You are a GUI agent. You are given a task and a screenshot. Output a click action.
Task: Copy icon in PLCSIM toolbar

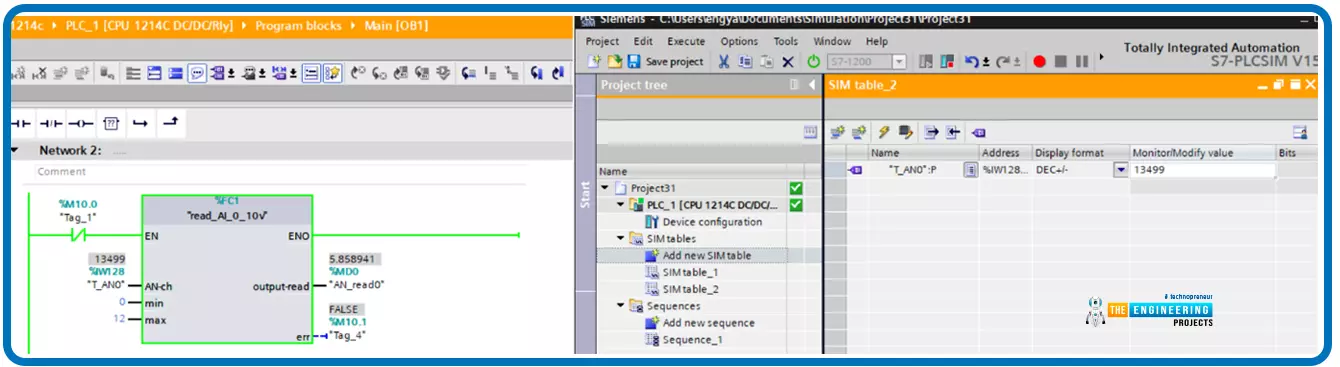pos(745,62)
